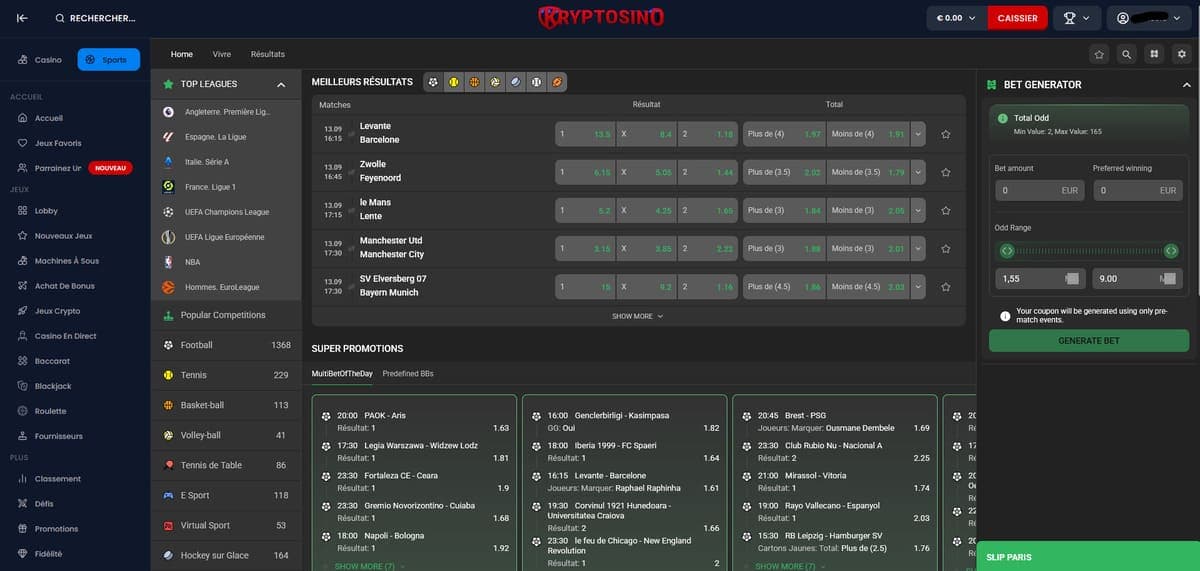Screen dimensions: 1200x571
Task: Favorite the Zwolle - Feyenoord match
Action: [945, 172]
